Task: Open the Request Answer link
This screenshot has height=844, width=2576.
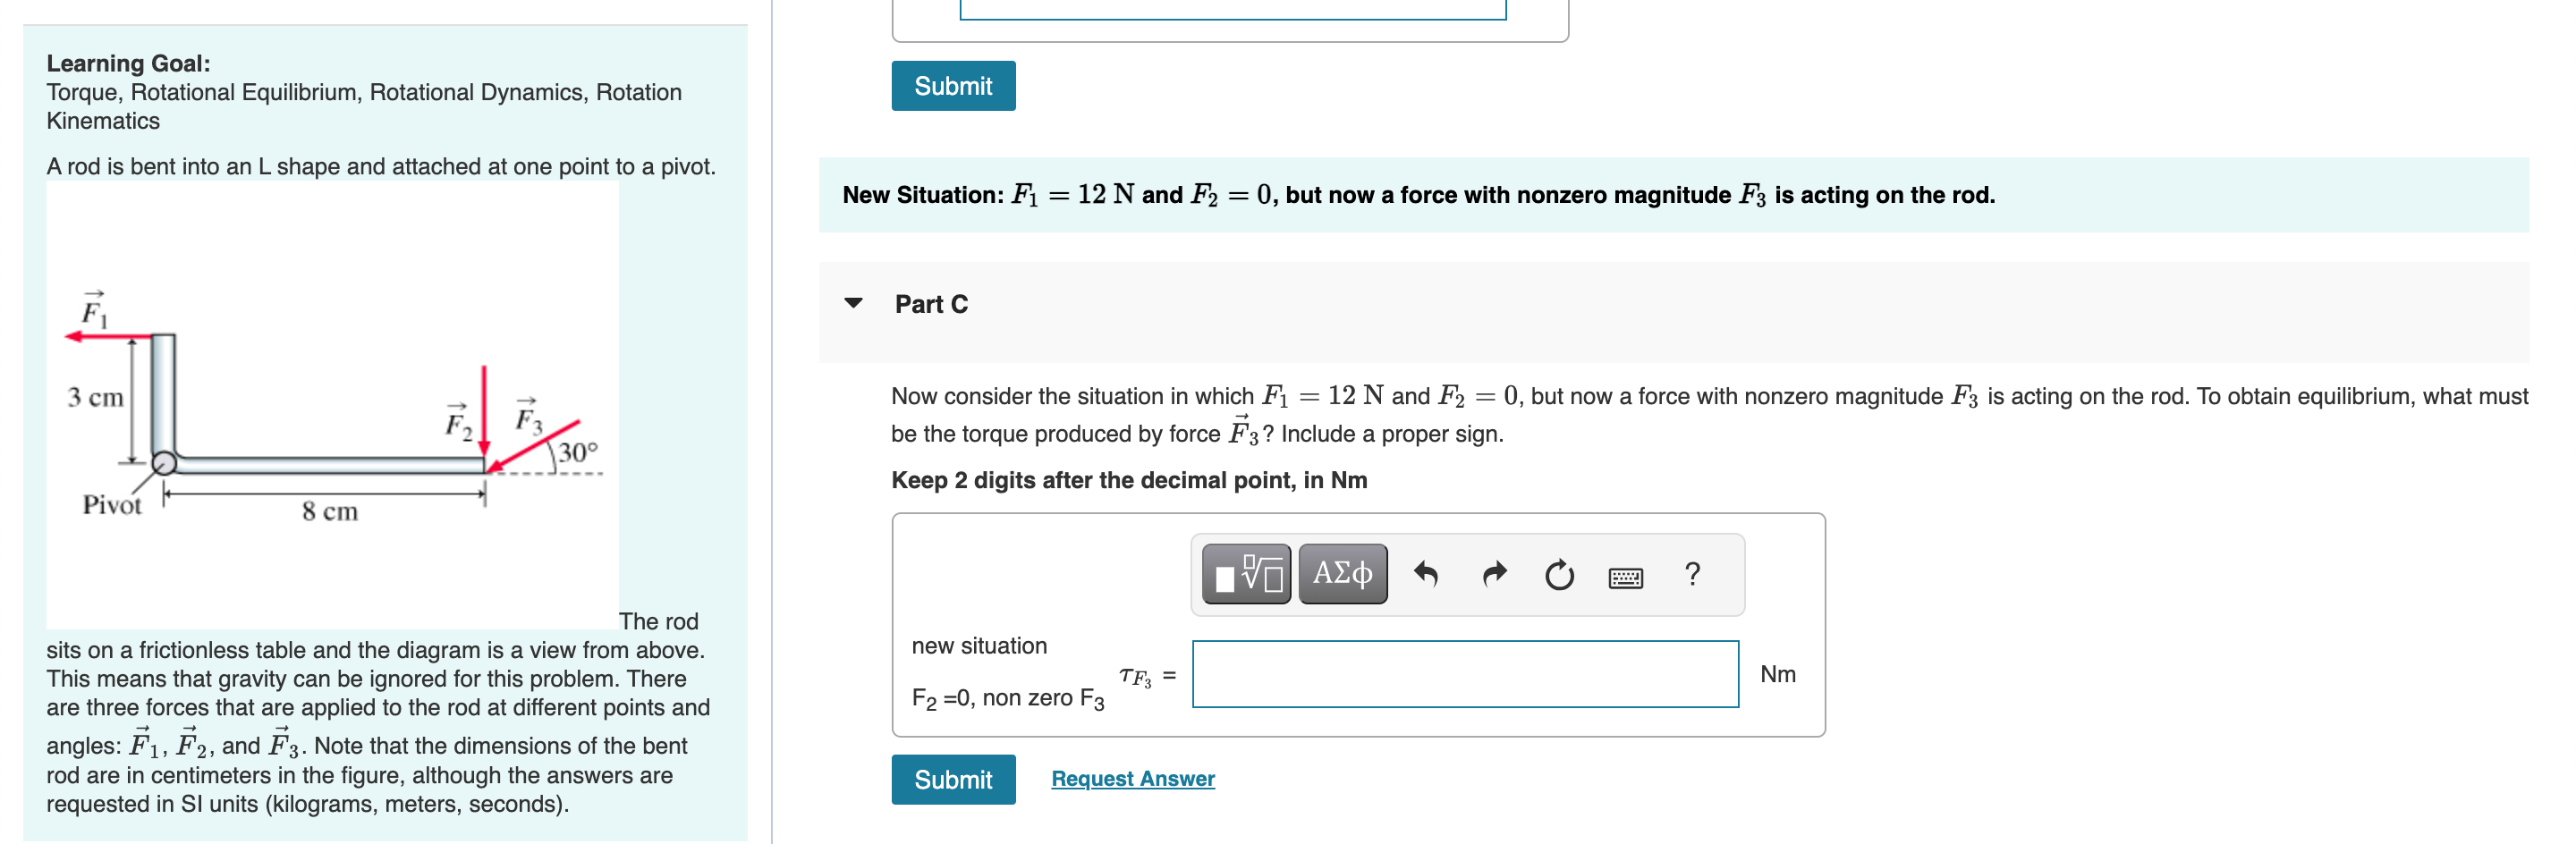Action: tap(1132, 778)
